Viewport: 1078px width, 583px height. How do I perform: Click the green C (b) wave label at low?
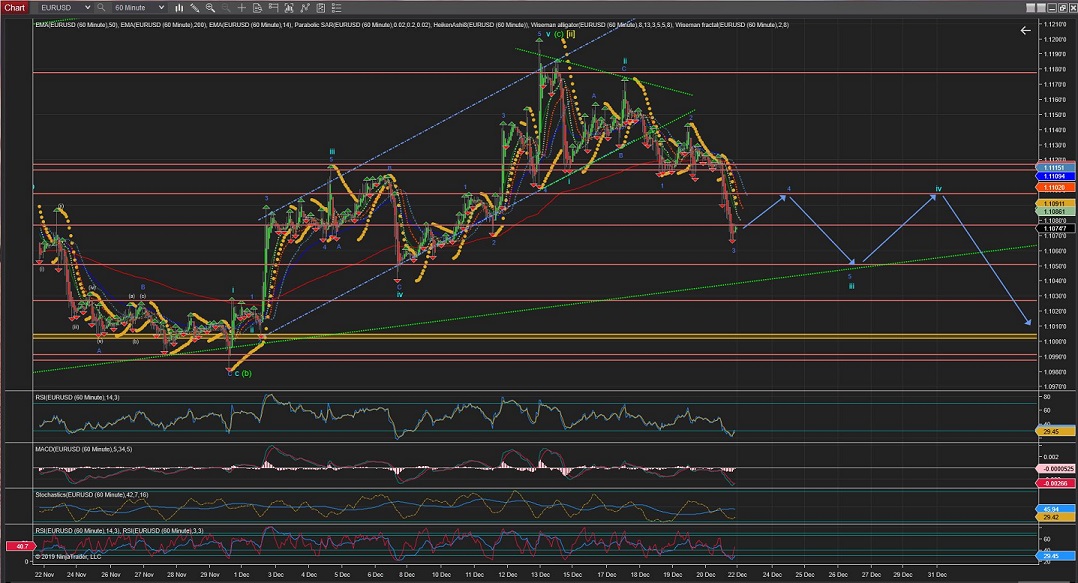pos(243,373)
